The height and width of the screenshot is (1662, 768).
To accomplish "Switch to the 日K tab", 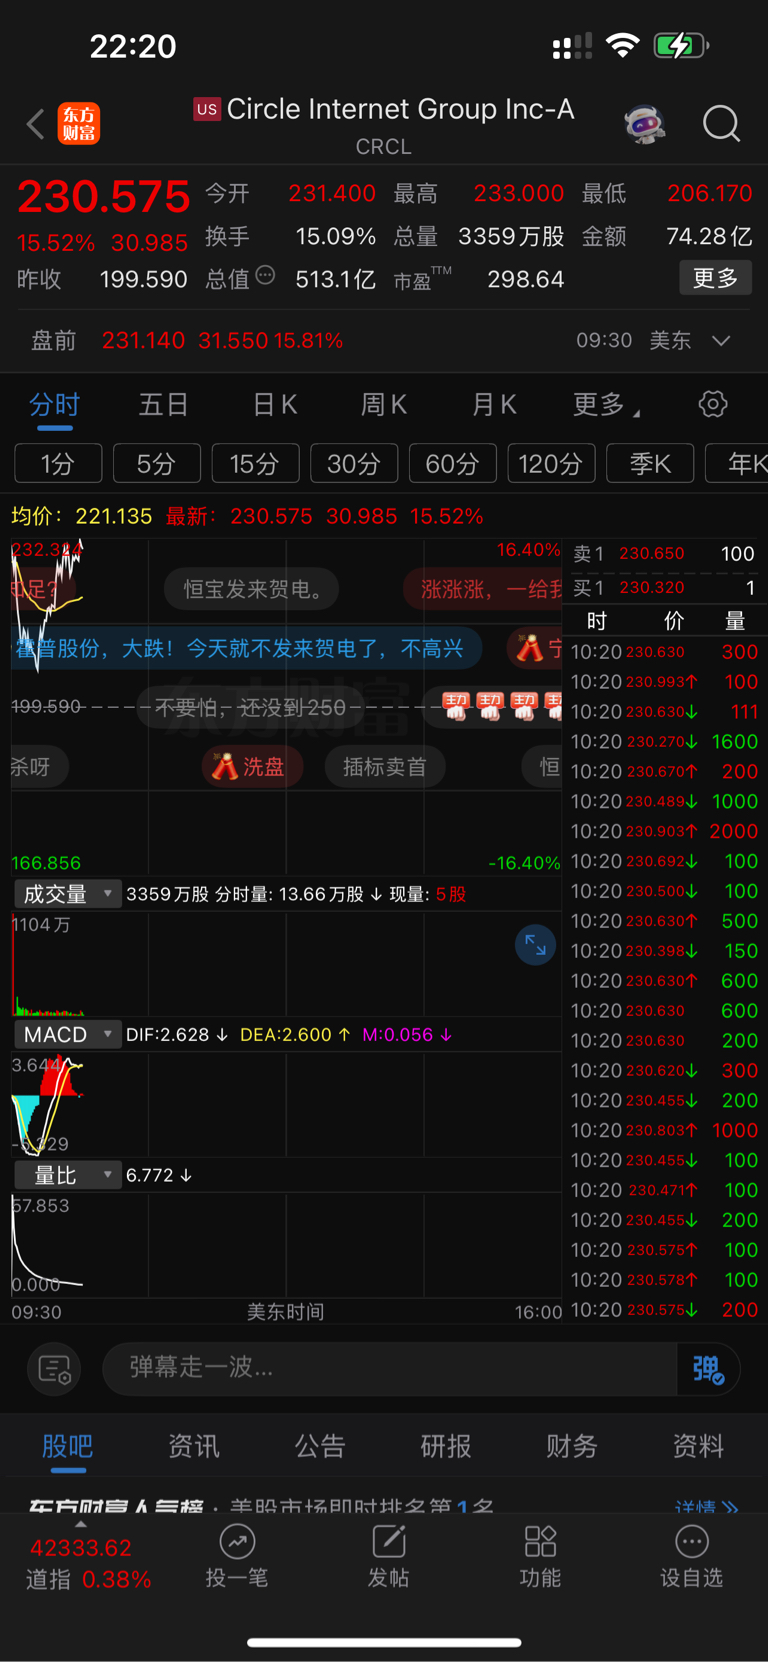I will pyautogui.click(x=274, y=404).
